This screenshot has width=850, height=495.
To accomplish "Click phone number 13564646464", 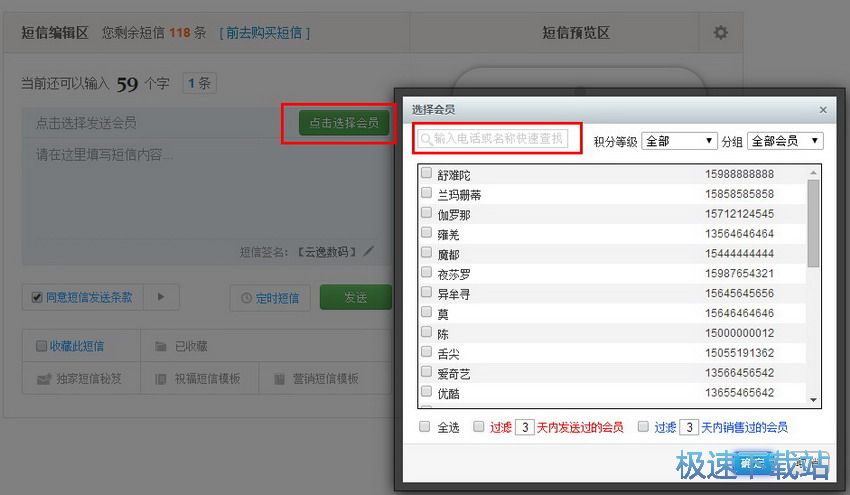I will point(739,234).
